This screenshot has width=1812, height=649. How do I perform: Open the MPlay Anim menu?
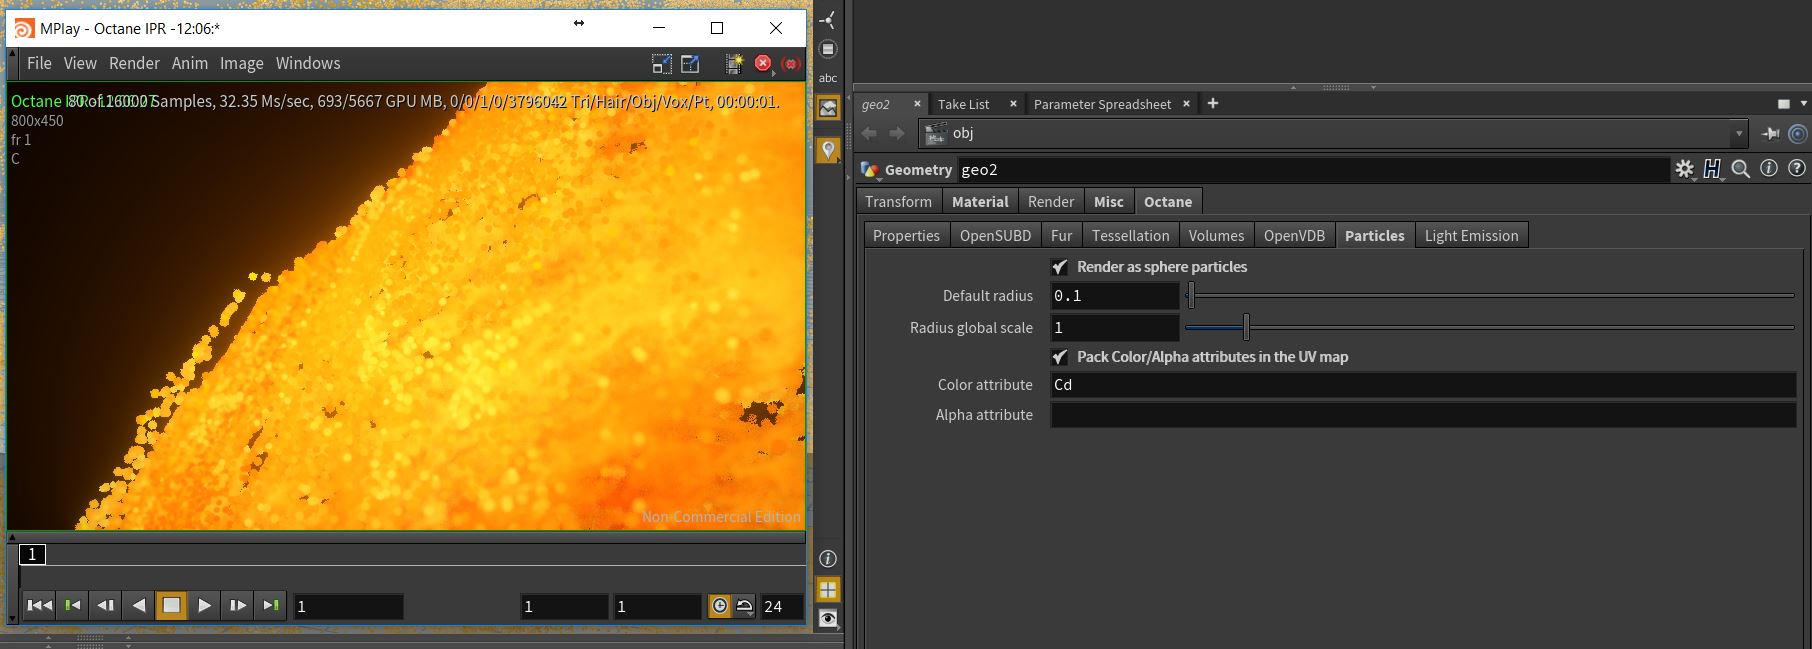pos(190,63)
